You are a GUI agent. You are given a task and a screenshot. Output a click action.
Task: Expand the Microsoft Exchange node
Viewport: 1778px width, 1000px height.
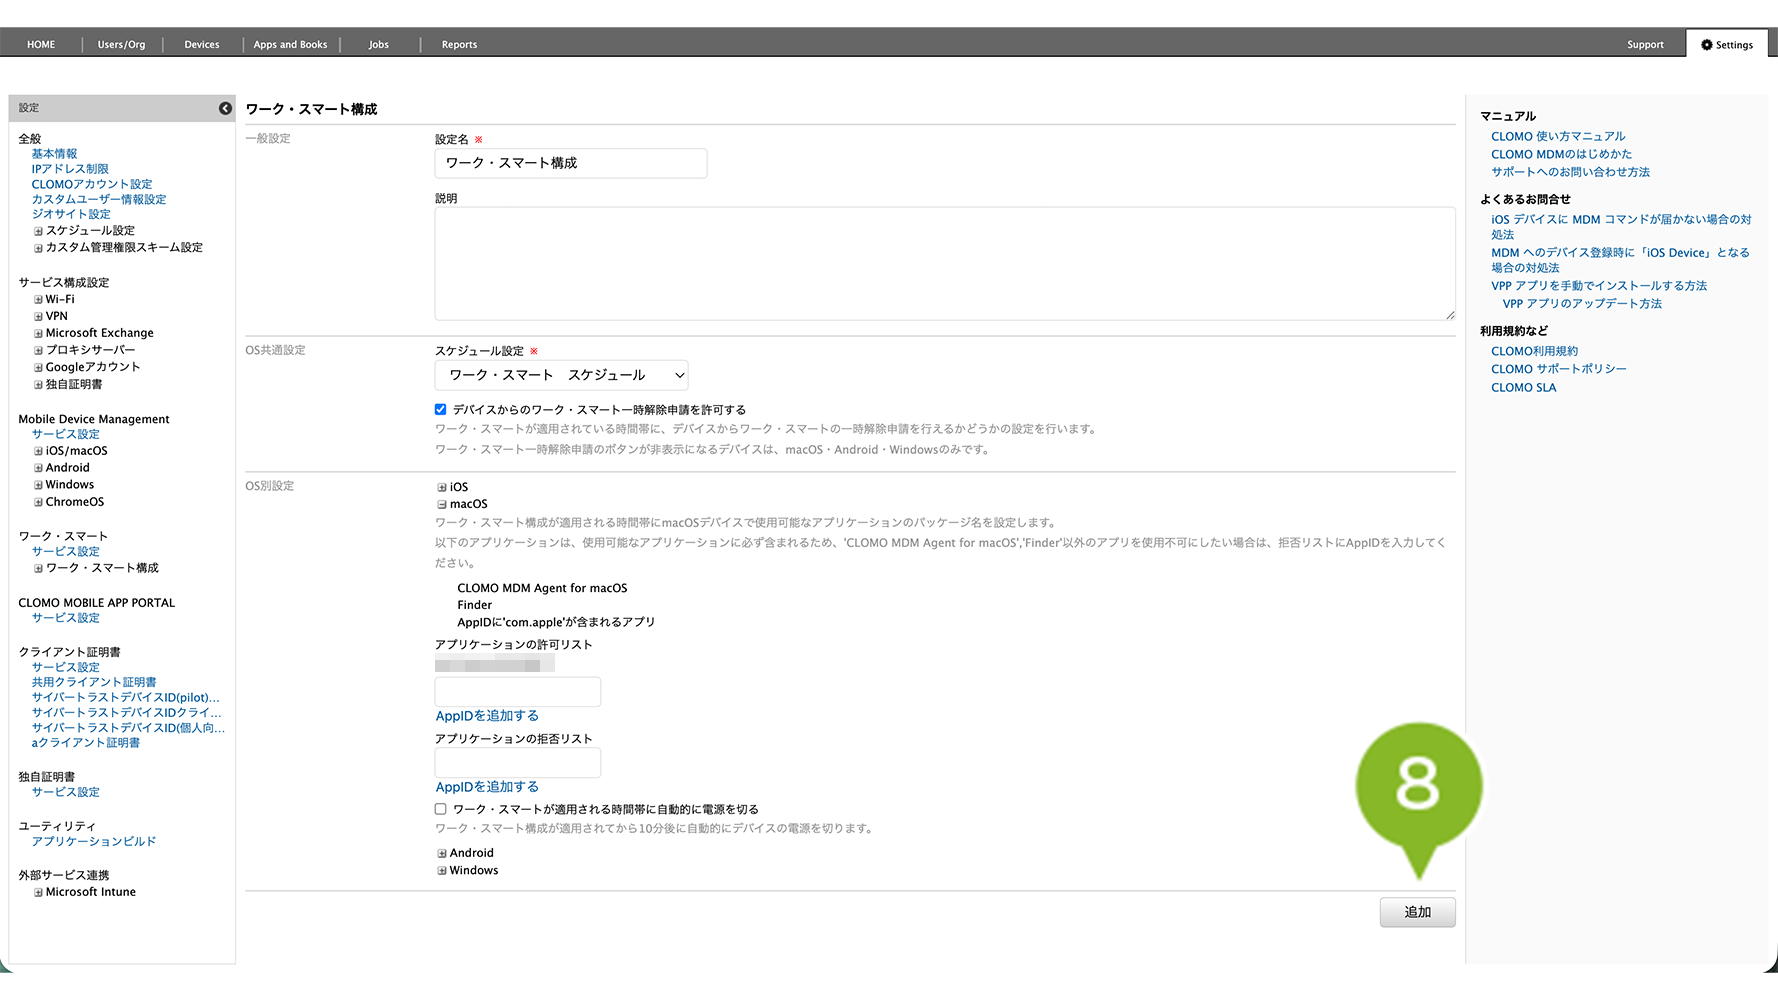coord(38,334)
